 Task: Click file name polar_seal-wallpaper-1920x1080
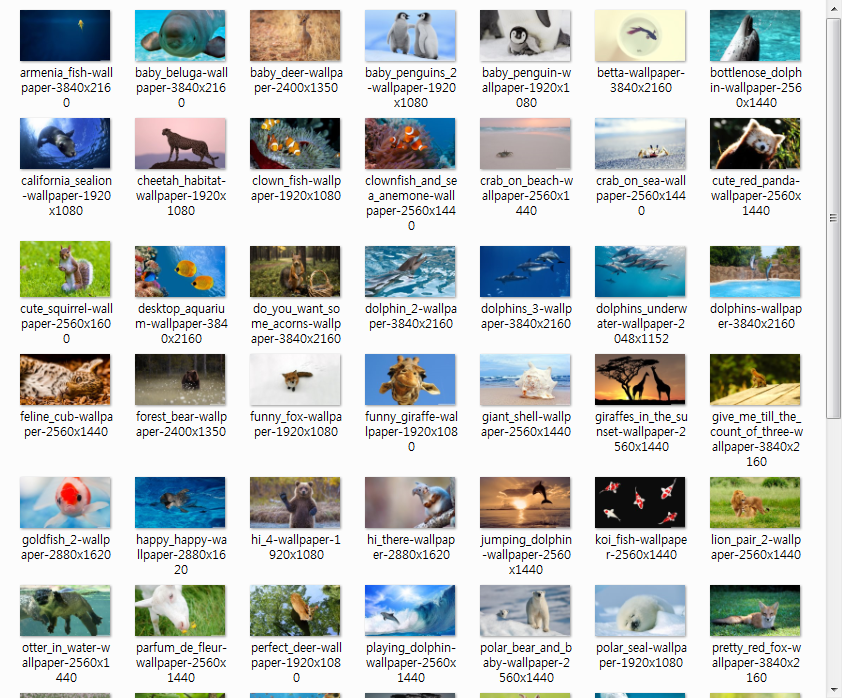(x=641, y=655)
